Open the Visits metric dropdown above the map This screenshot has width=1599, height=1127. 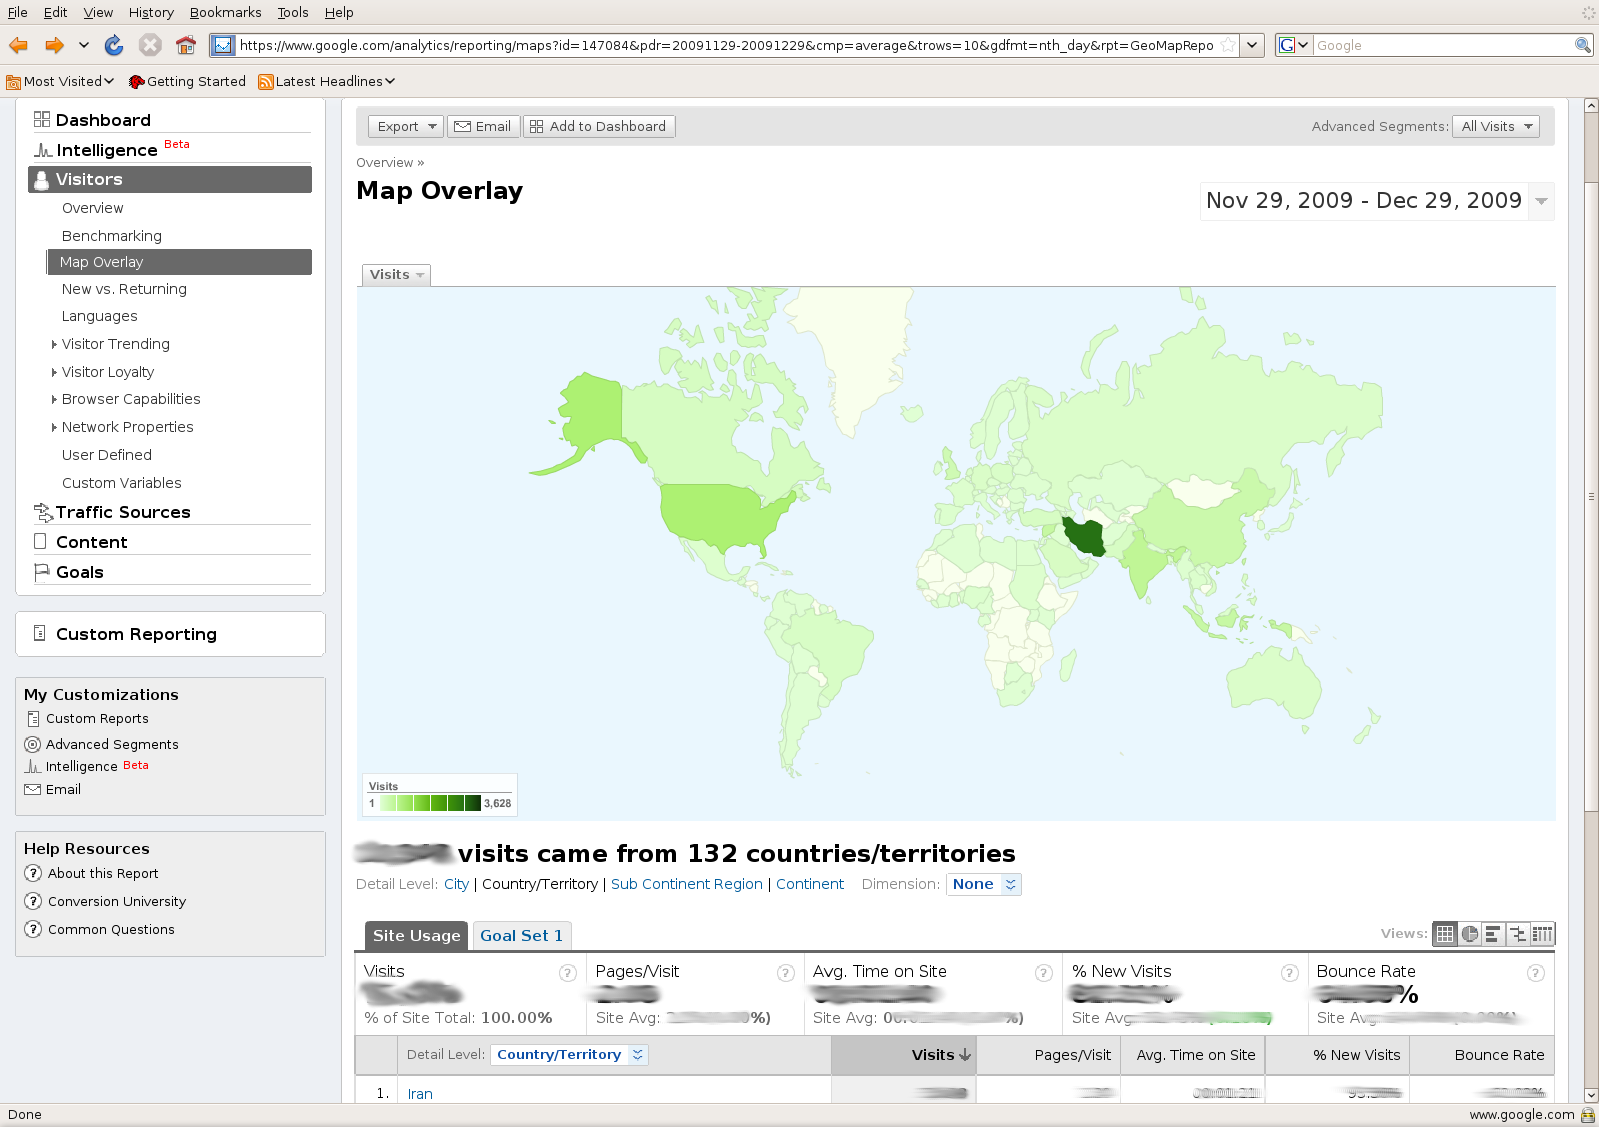pyautogui.click(x=396, y=275)
